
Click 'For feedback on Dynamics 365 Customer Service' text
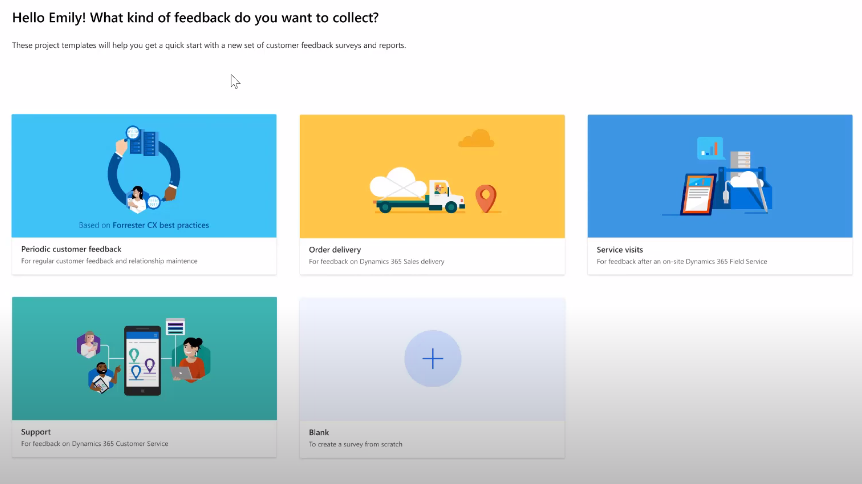tap(95, 444)
